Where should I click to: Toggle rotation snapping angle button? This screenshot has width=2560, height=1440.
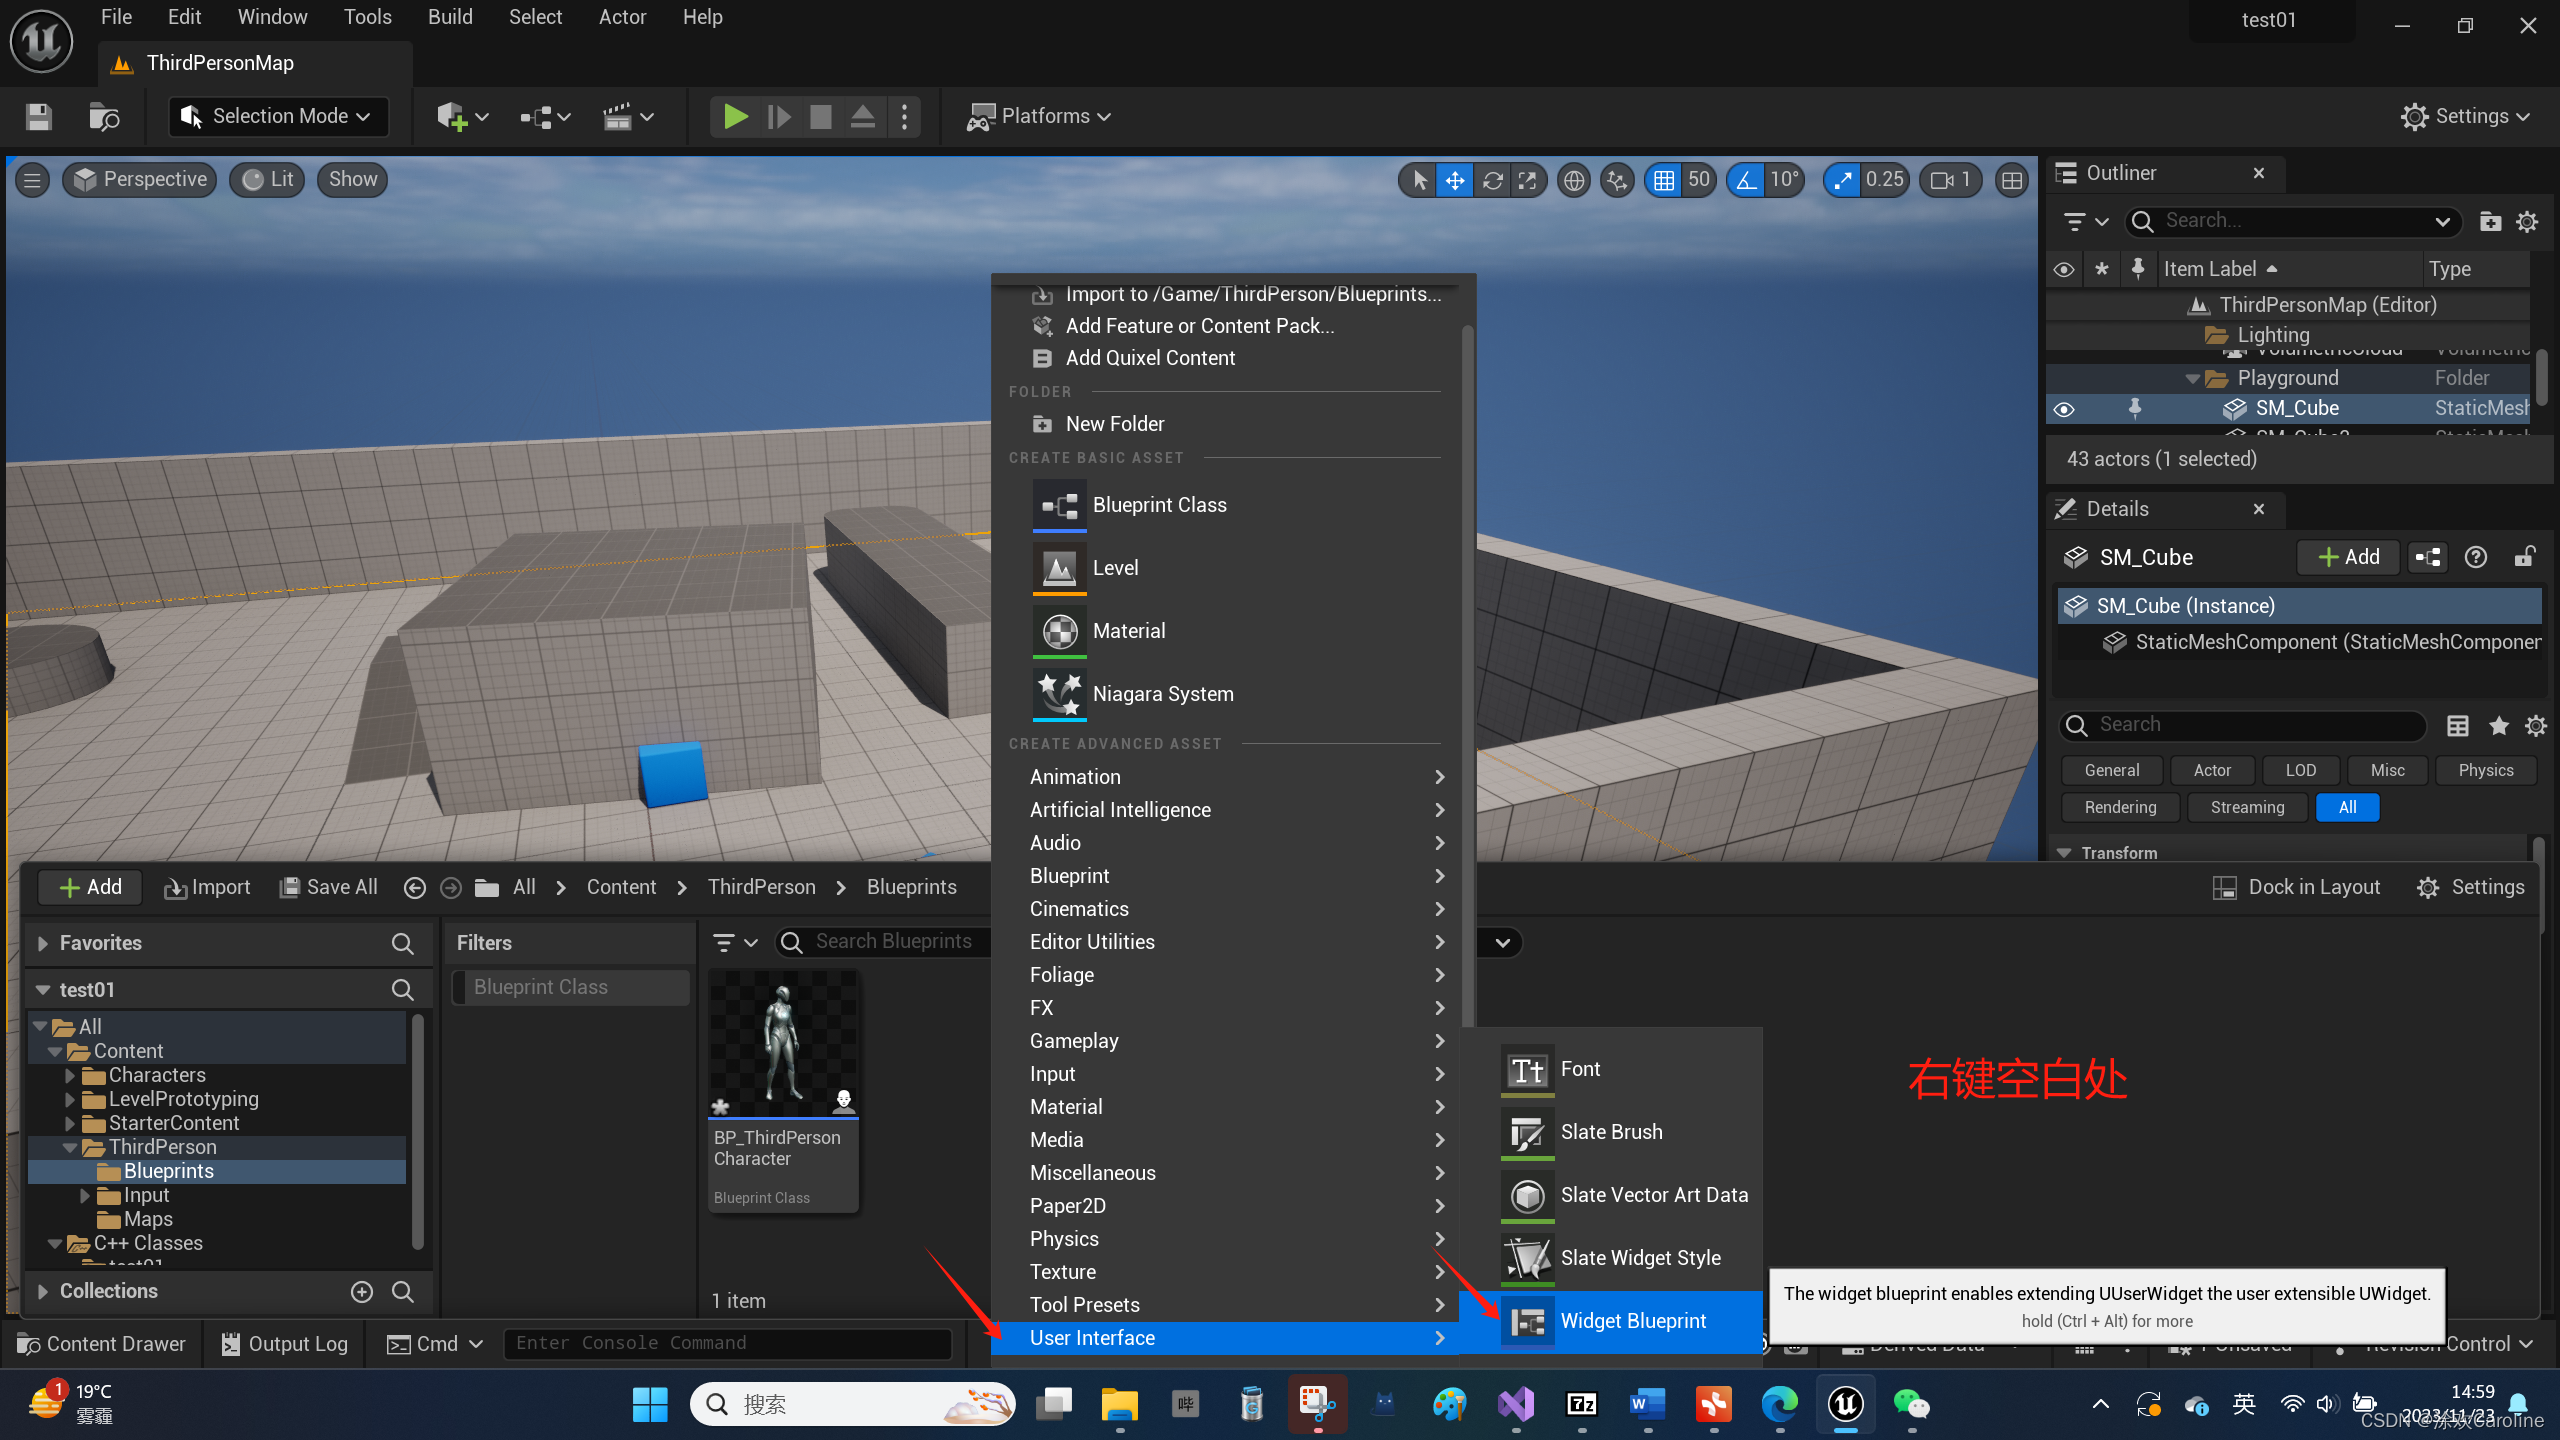click(1746, 180)
